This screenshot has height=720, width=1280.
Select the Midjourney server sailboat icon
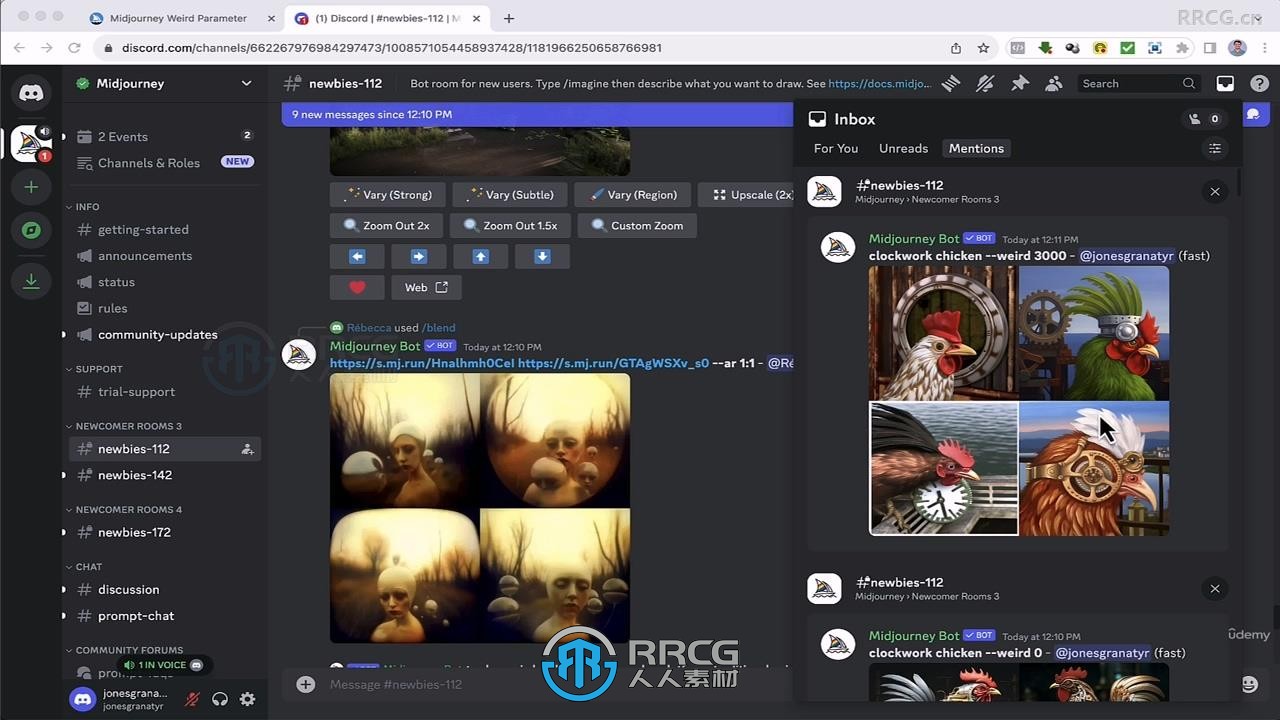coord(31,143)
